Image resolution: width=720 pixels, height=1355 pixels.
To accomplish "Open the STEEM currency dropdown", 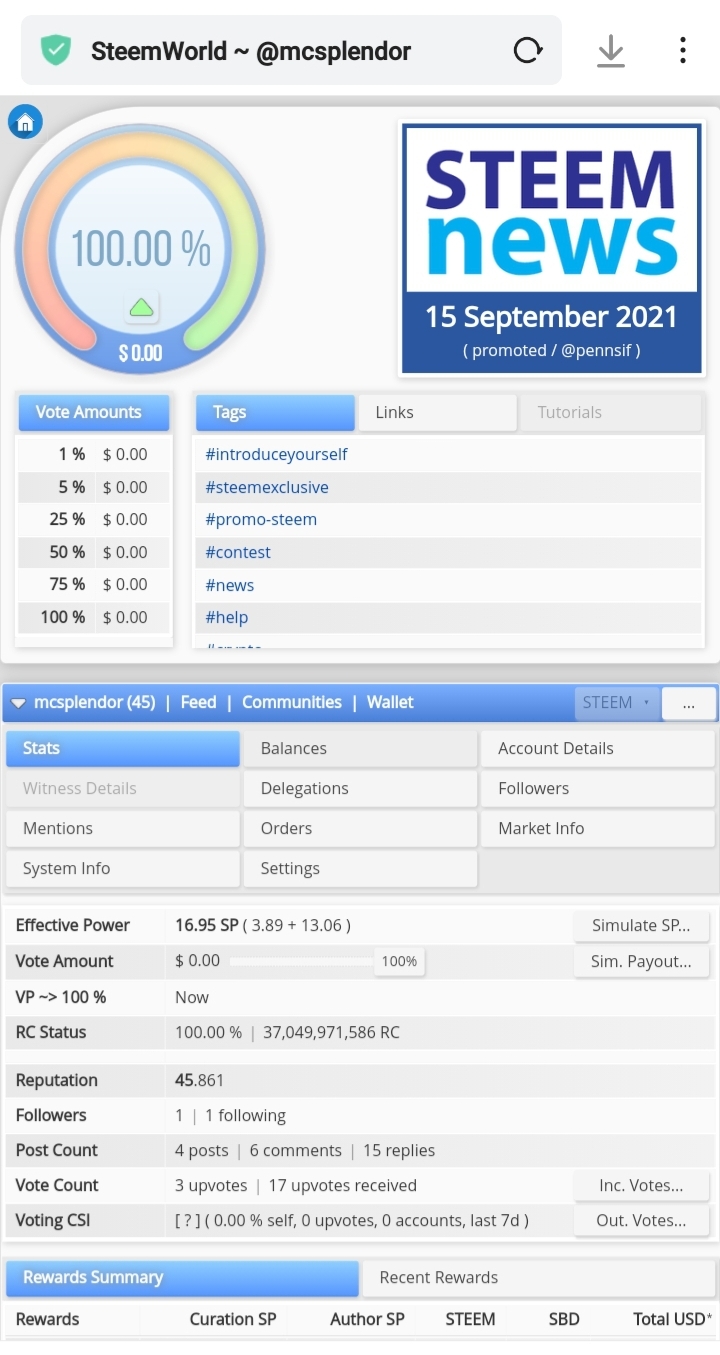I will 615,702.
